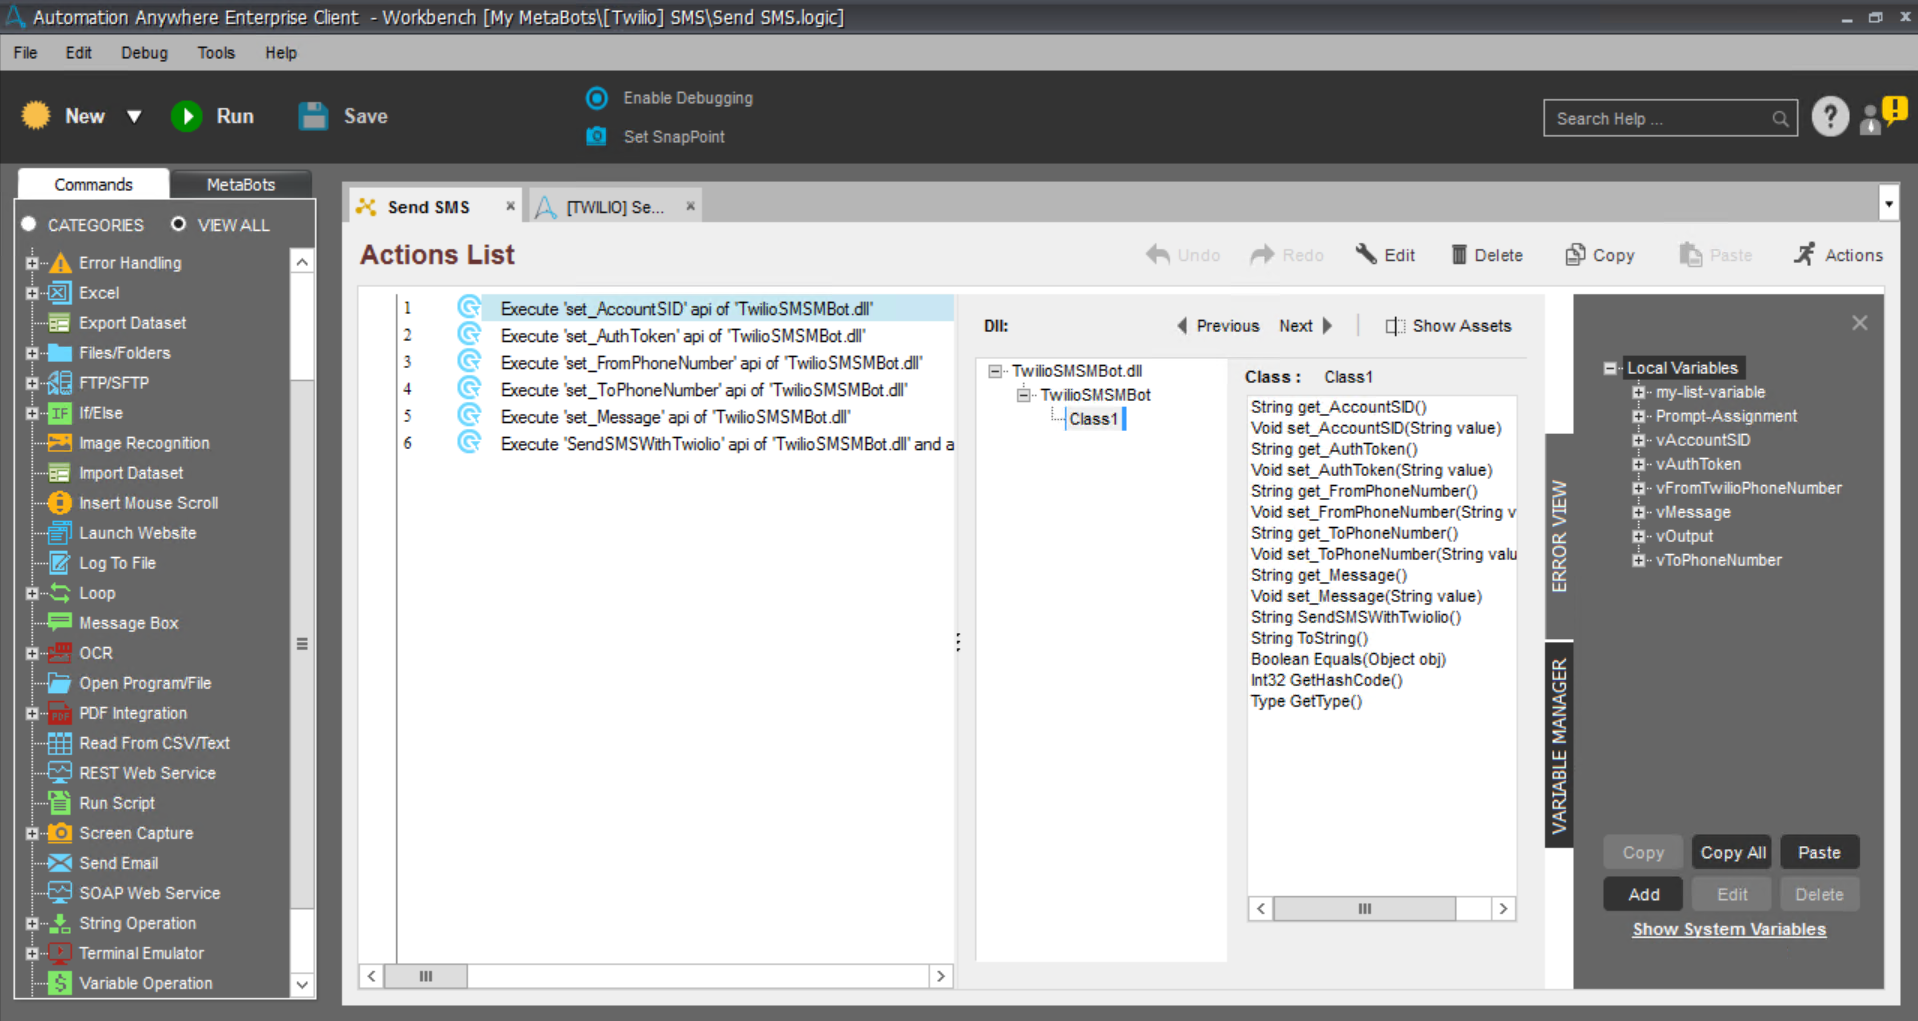Click the Send Email envelope icon
Viewport: 1918px width, 1021px height.
(x=60, y=863)
